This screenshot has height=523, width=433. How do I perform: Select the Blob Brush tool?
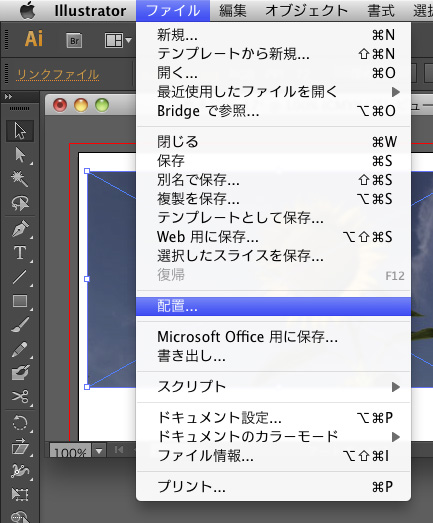pyautogui.click(x=20, y=373)
